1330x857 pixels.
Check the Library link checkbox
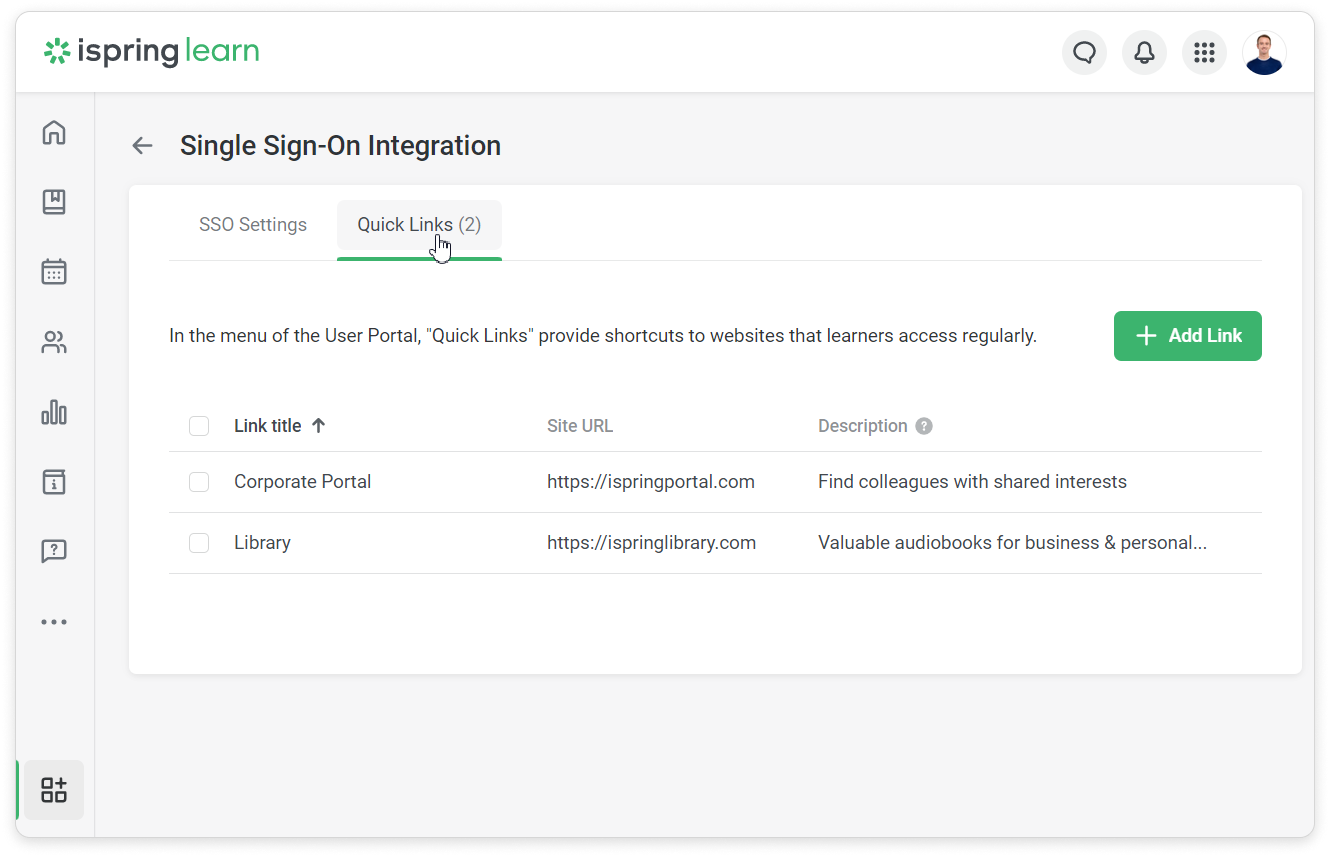point(199,542)
